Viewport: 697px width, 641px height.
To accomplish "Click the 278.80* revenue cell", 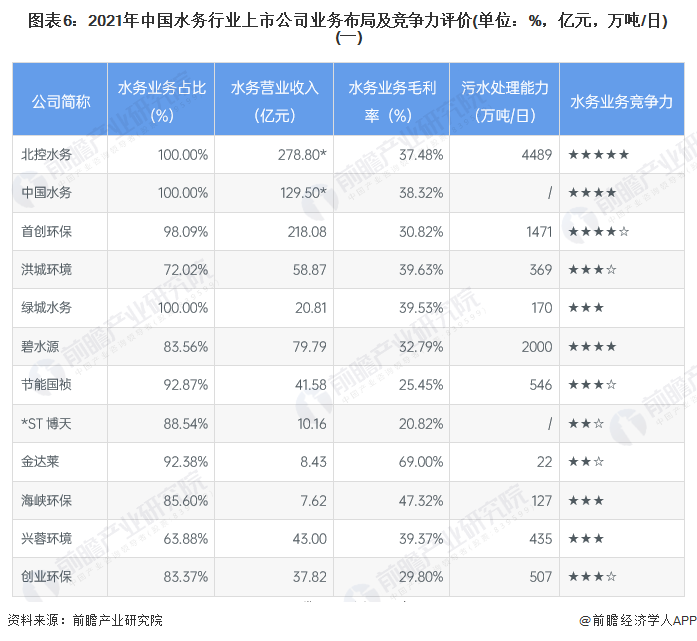I will pos(302,155).
